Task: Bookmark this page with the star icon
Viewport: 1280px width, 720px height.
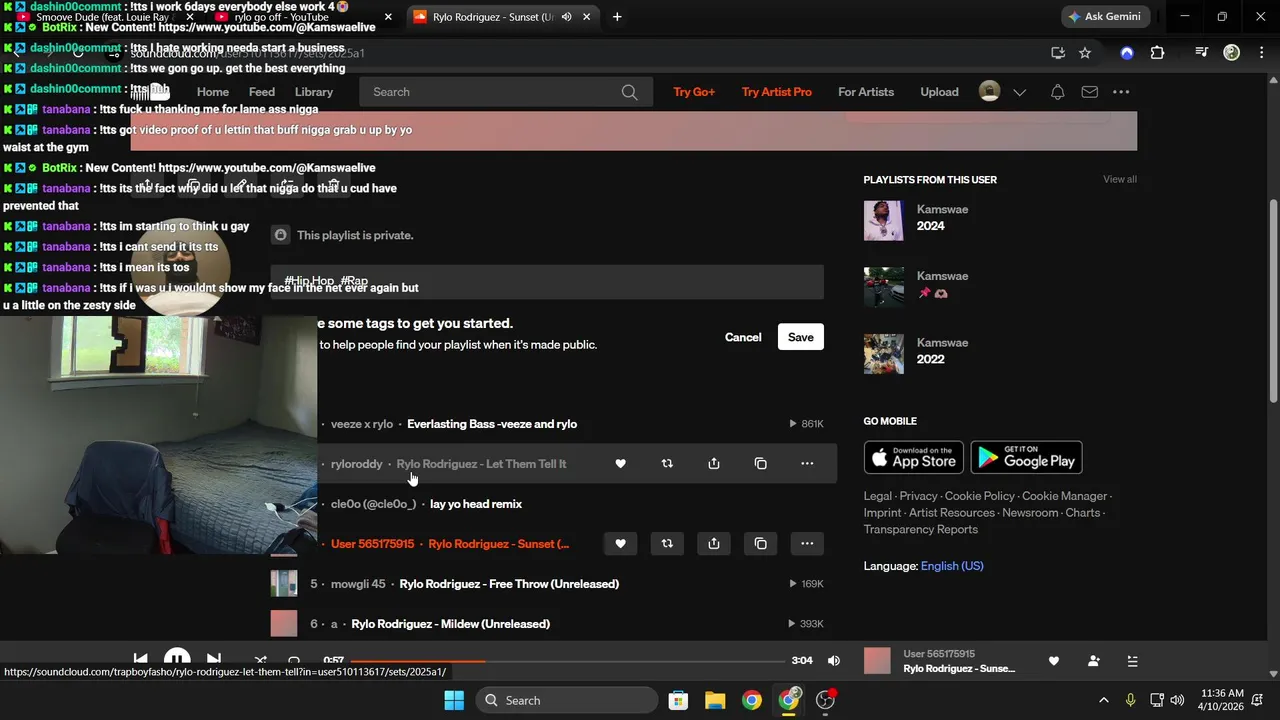Action: tap(1085, 53)
